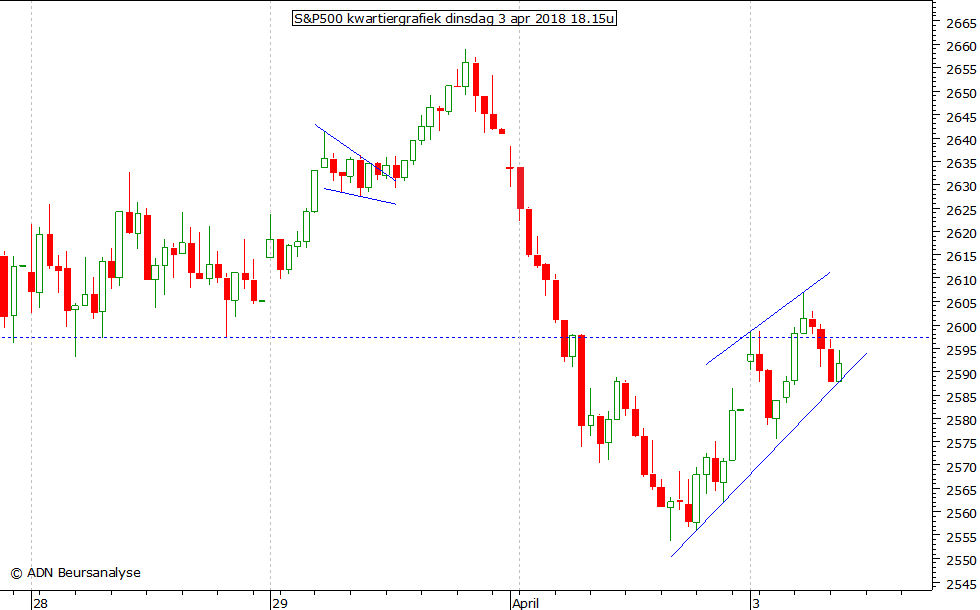Click the date label '28' on the time axis
Screen dimensions: 980x610
(41, 603)
